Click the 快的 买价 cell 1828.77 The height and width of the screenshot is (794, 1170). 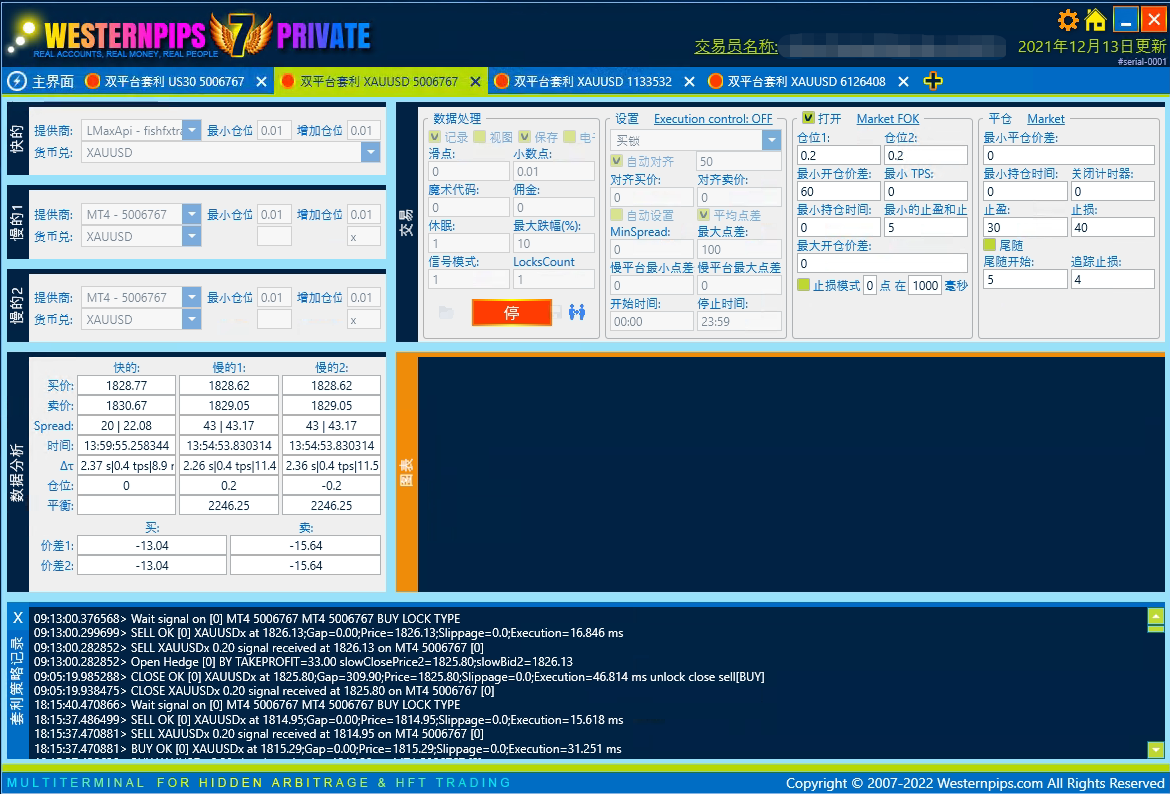tap(126, 386)
